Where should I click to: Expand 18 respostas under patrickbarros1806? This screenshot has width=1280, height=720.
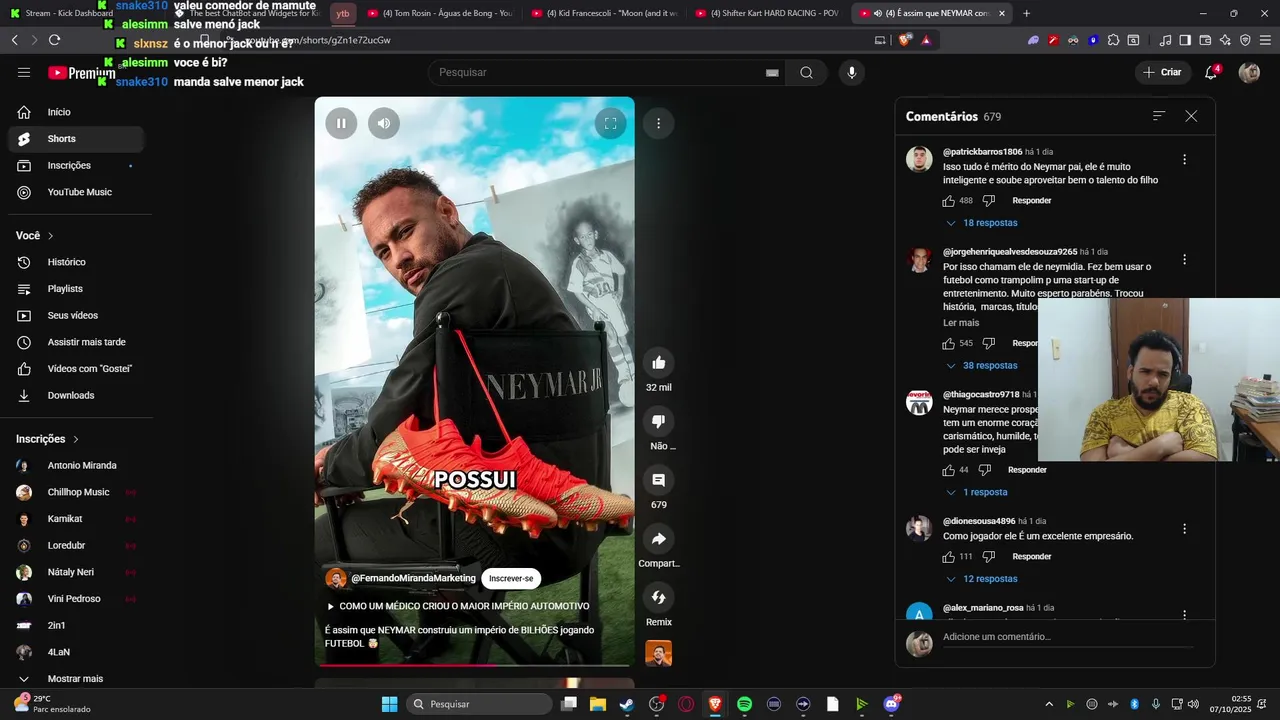coord(981,223)
